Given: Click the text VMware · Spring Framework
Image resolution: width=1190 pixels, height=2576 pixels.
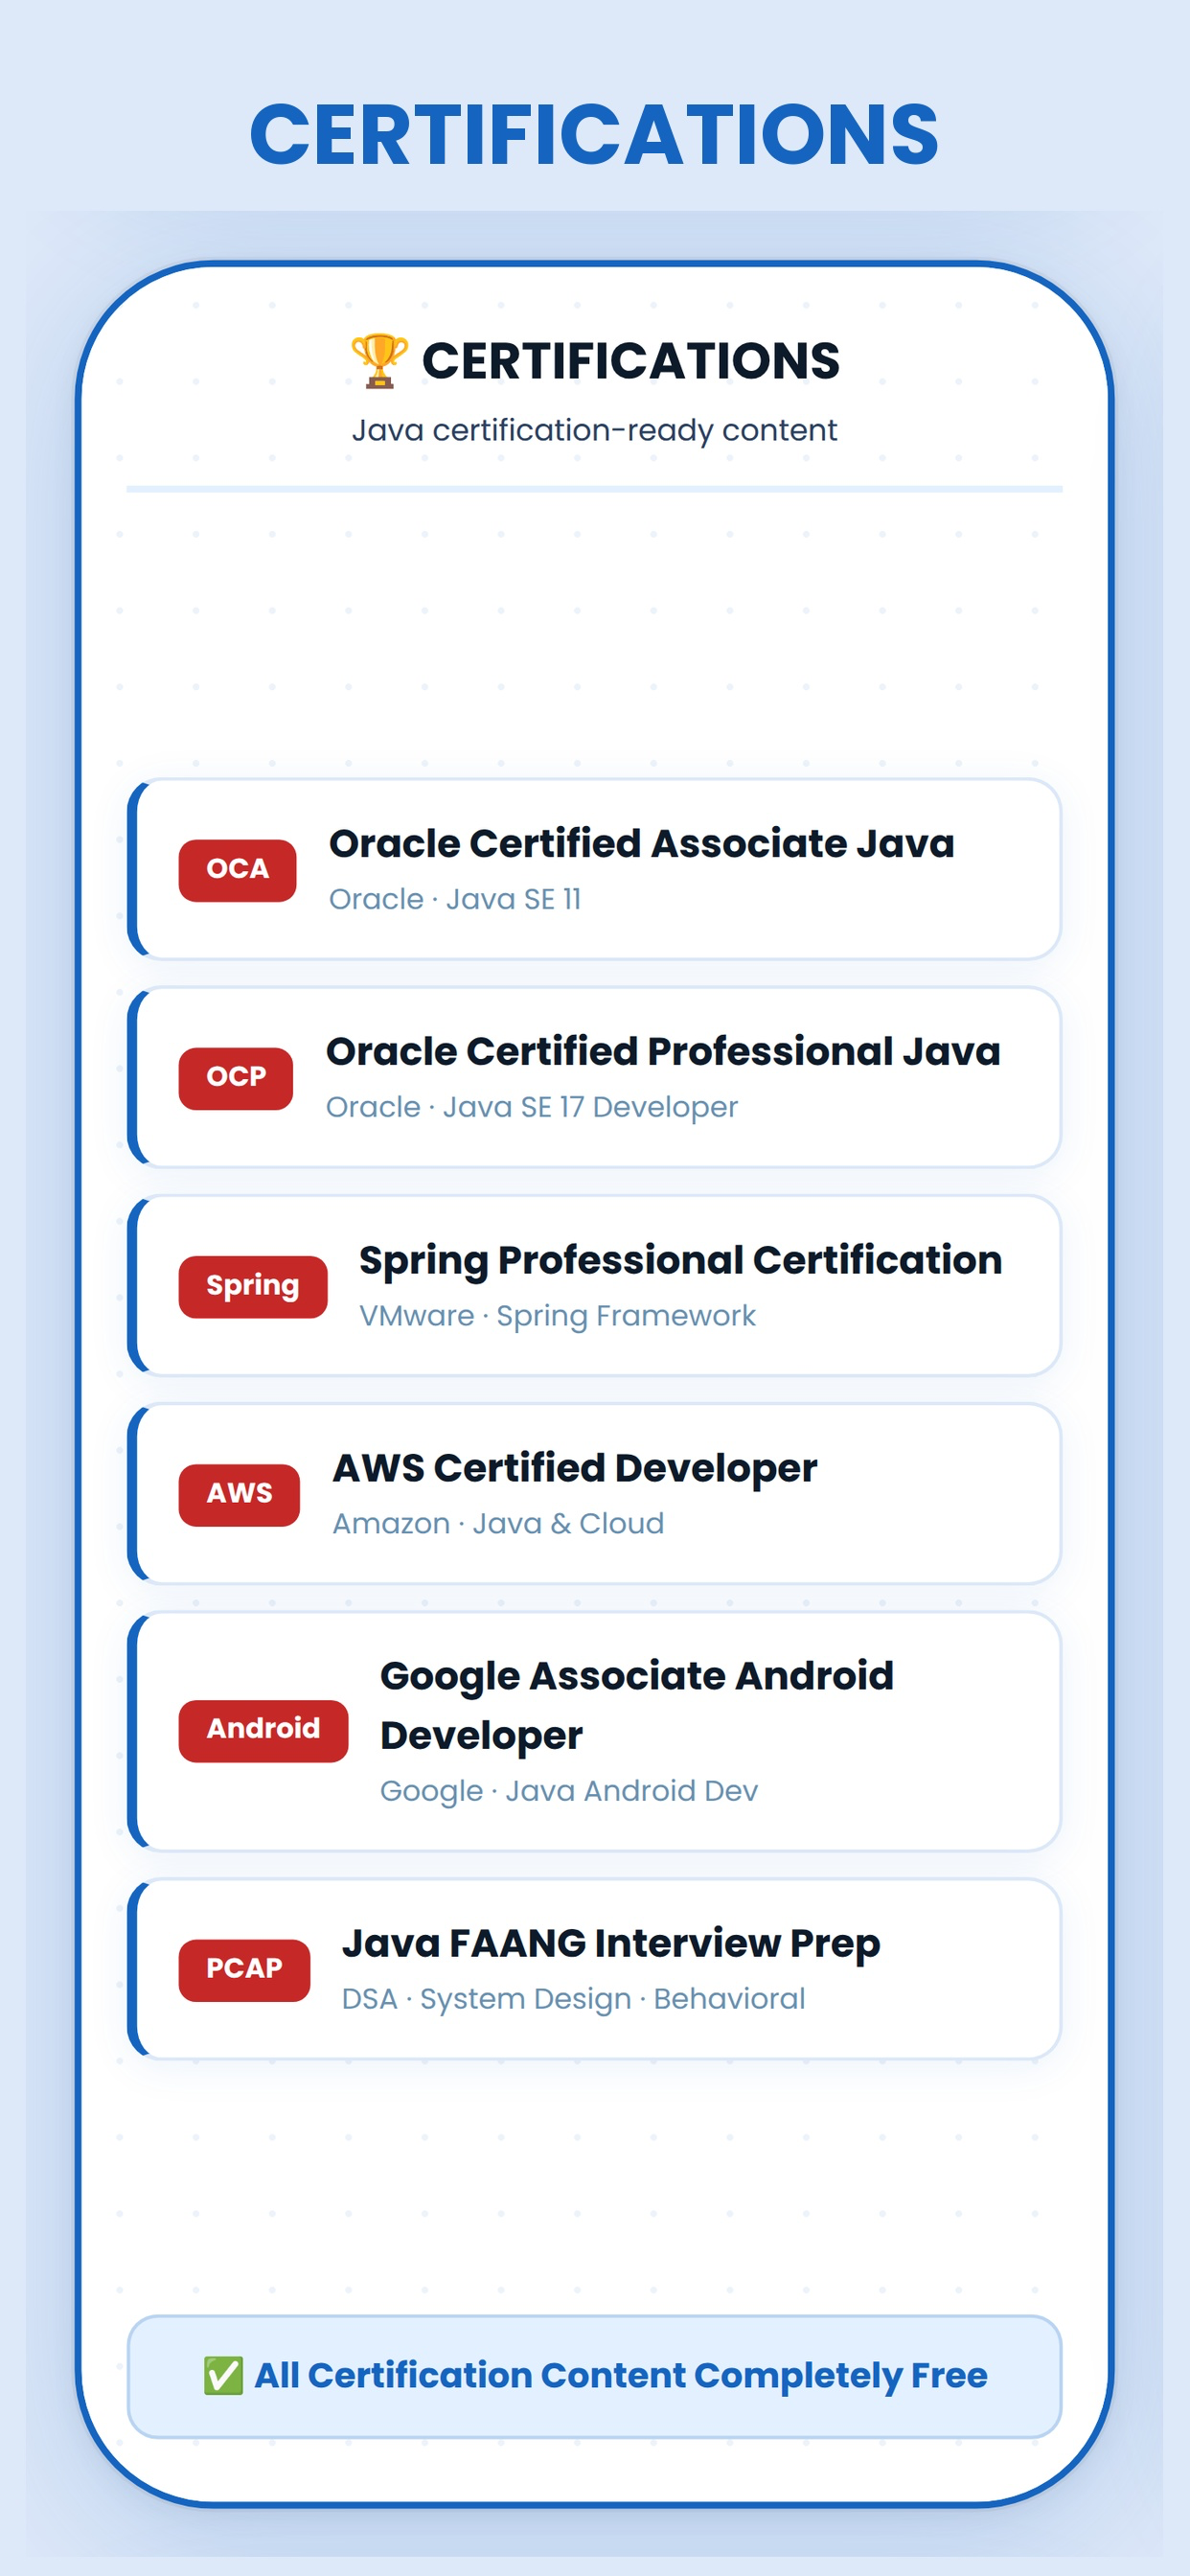Looking at the screenshot, I should 558,1316.
